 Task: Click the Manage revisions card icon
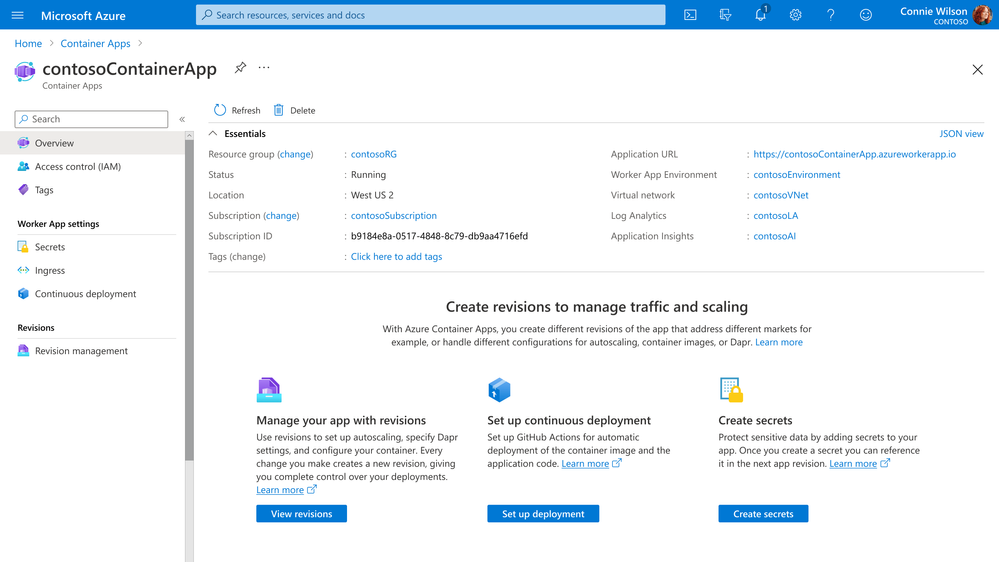[x=269, y=389]
